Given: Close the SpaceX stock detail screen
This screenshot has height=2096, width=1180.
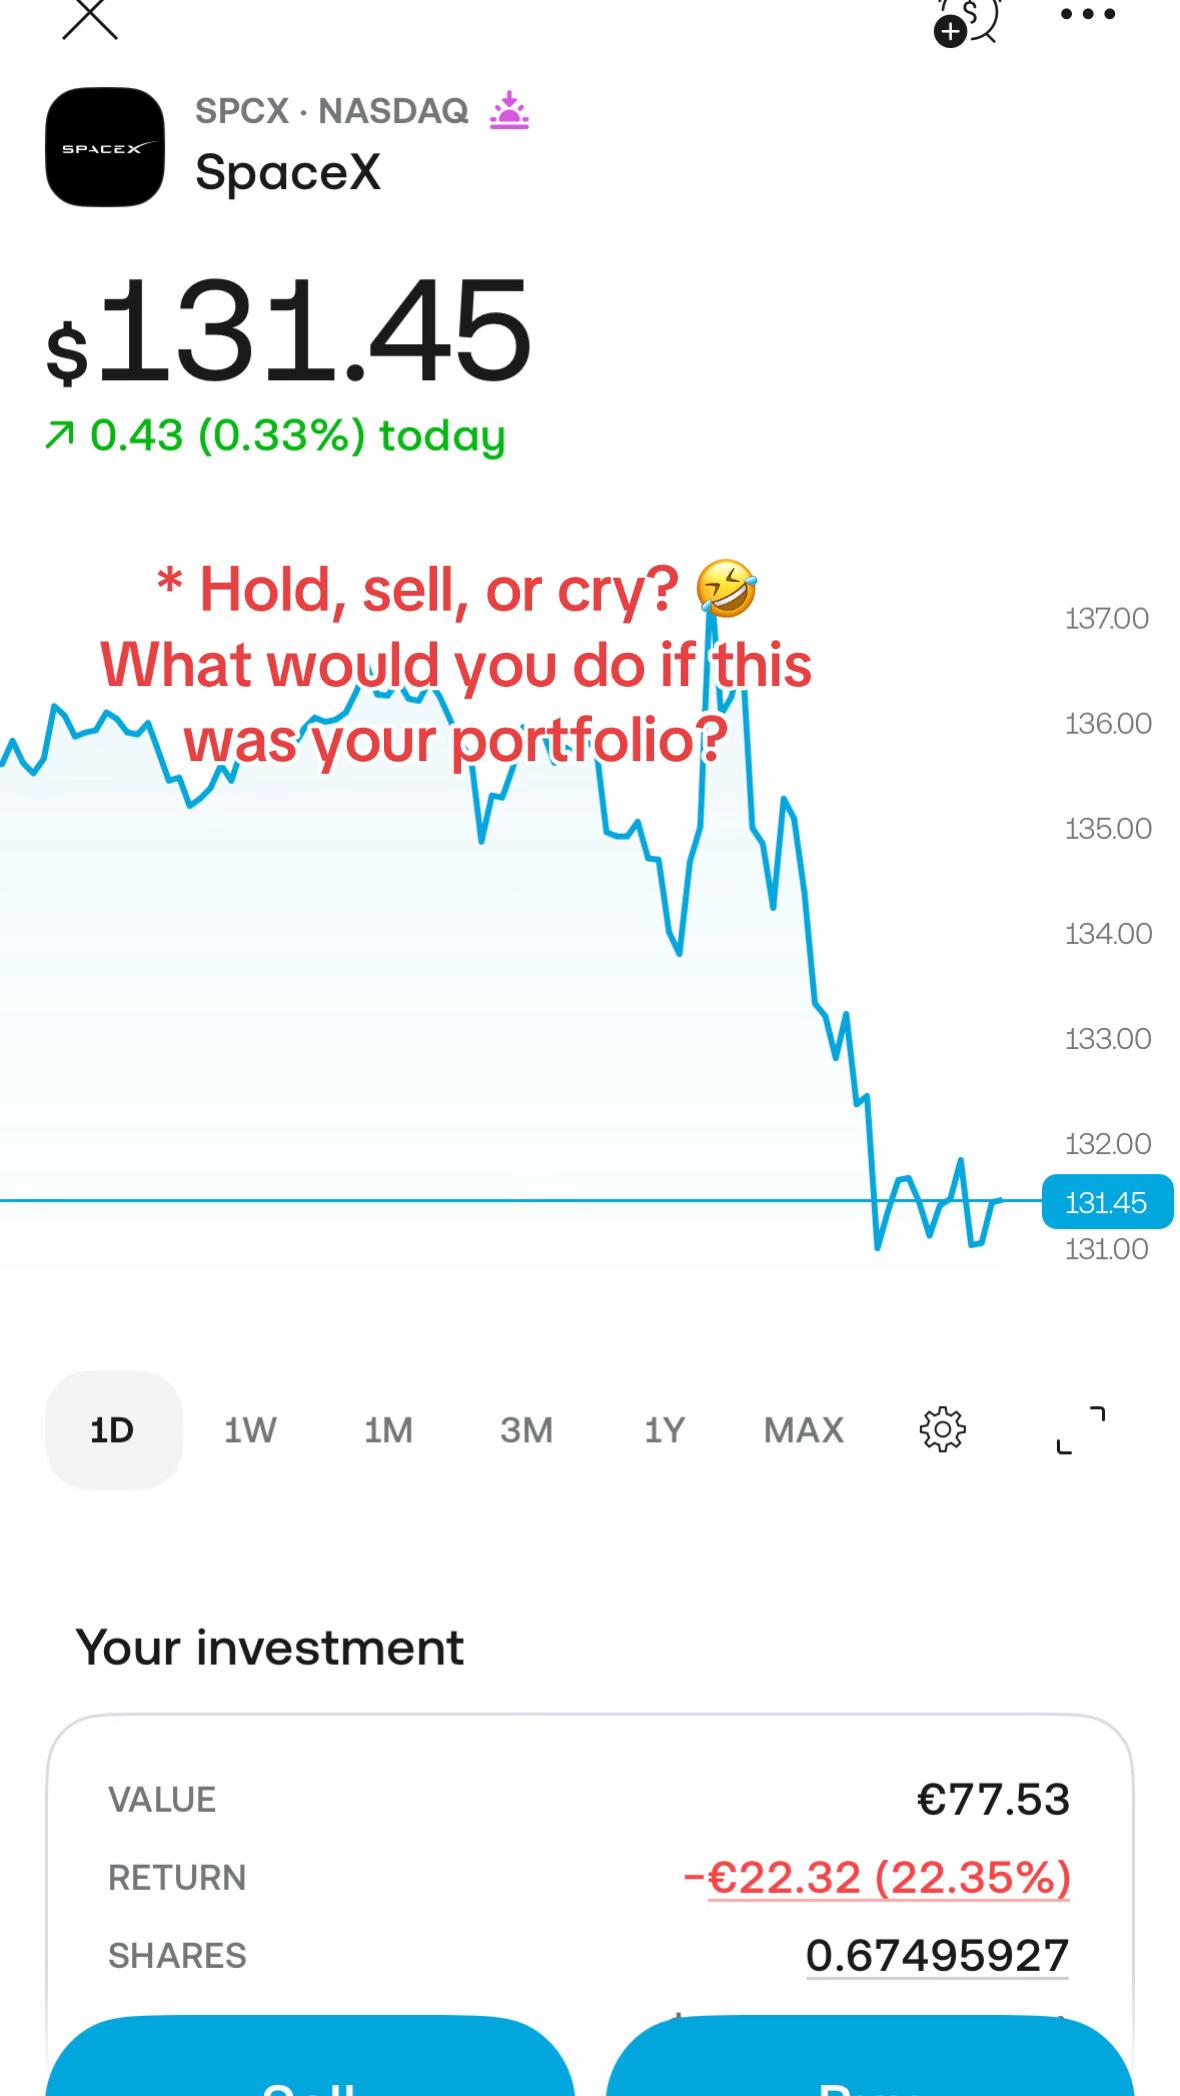Looking at the screenshot, I should tap(90, 18).
